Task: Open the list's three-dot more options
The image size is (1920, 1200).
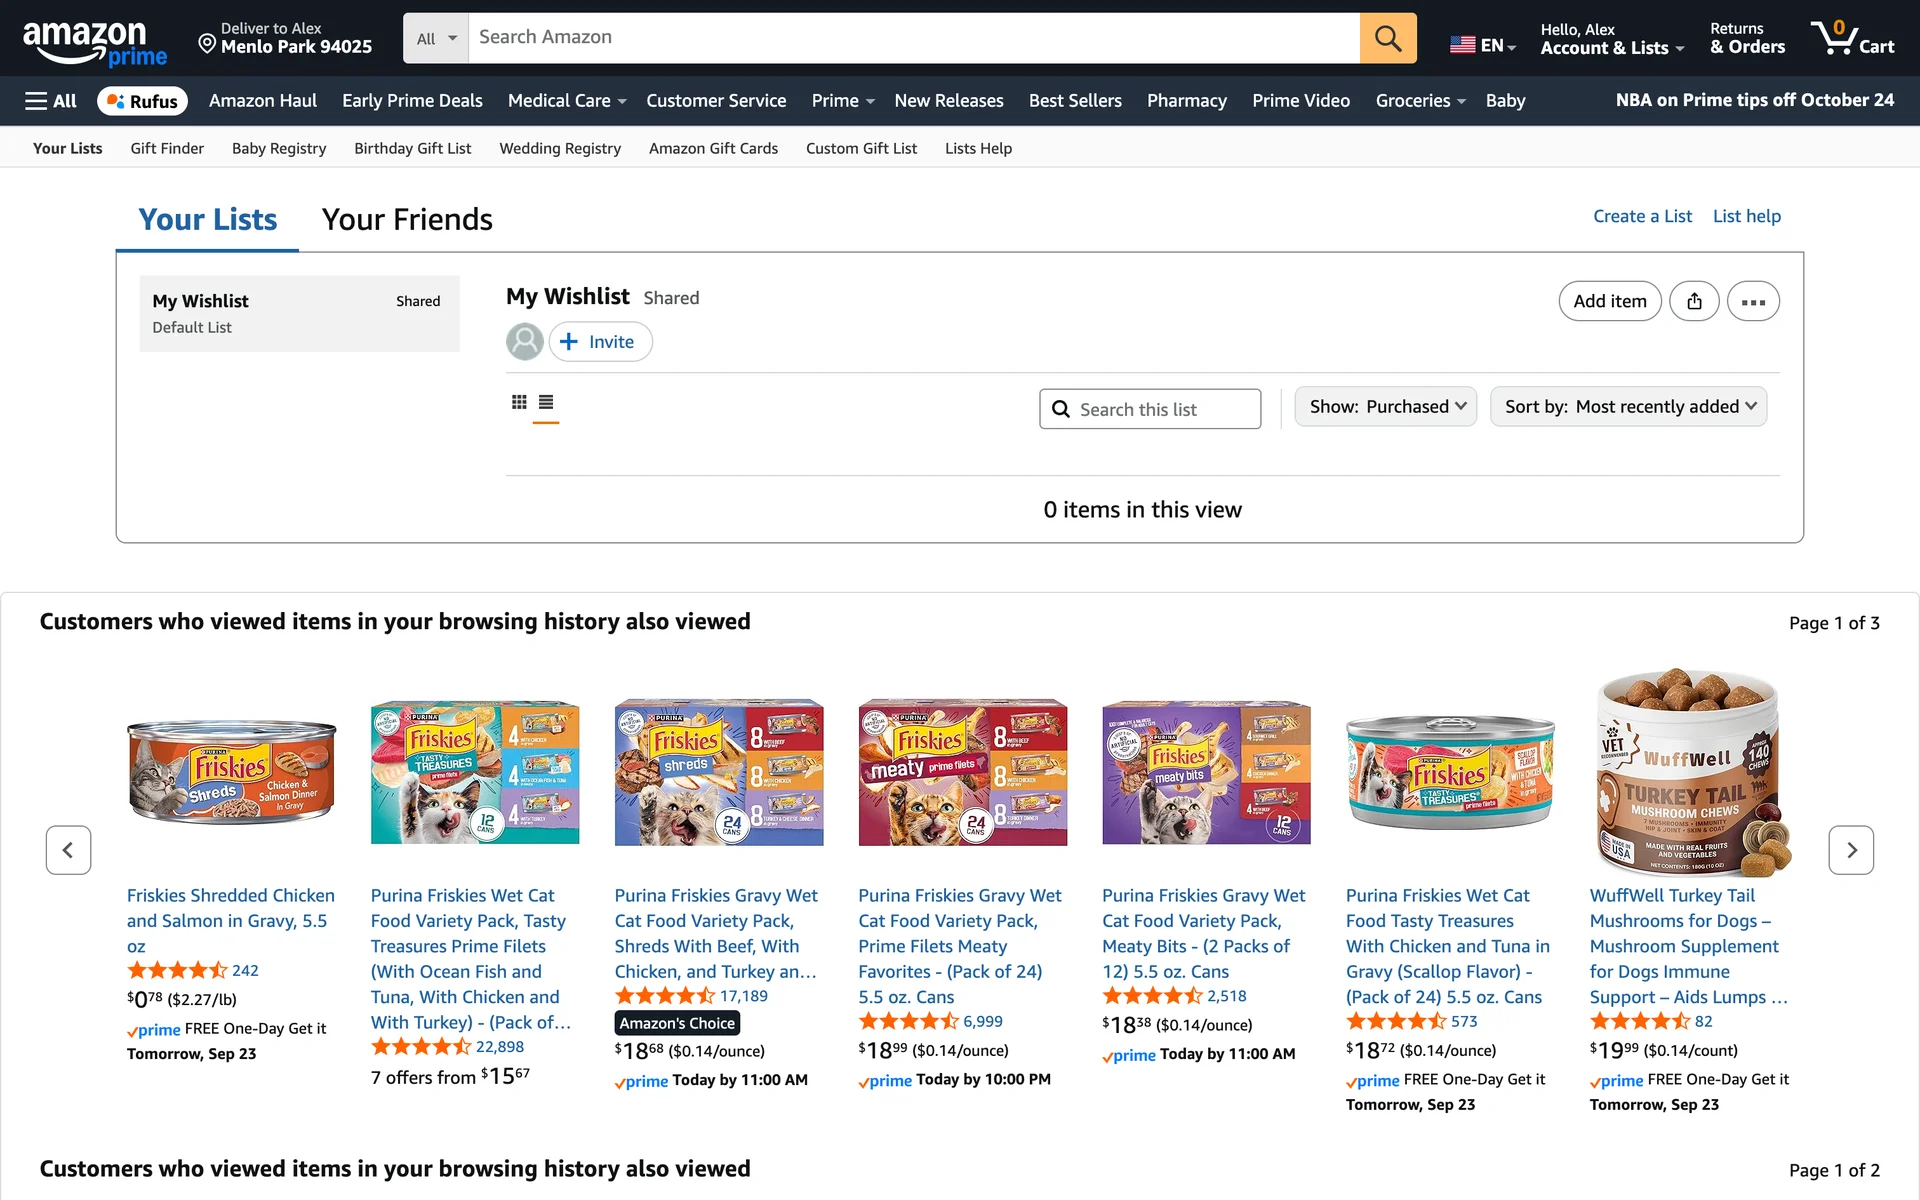Action: click(x=1753, y=301)
